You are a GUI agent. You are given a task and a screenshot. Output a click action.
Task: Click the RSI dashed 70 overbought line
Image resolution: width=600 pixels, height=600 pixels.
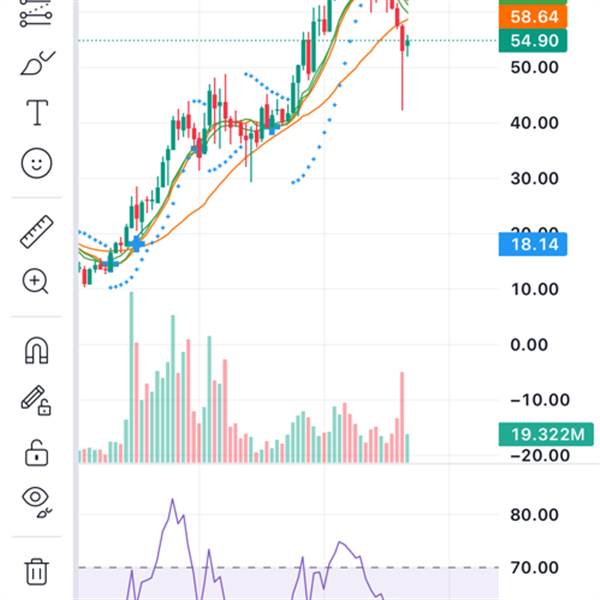point(289,567)
